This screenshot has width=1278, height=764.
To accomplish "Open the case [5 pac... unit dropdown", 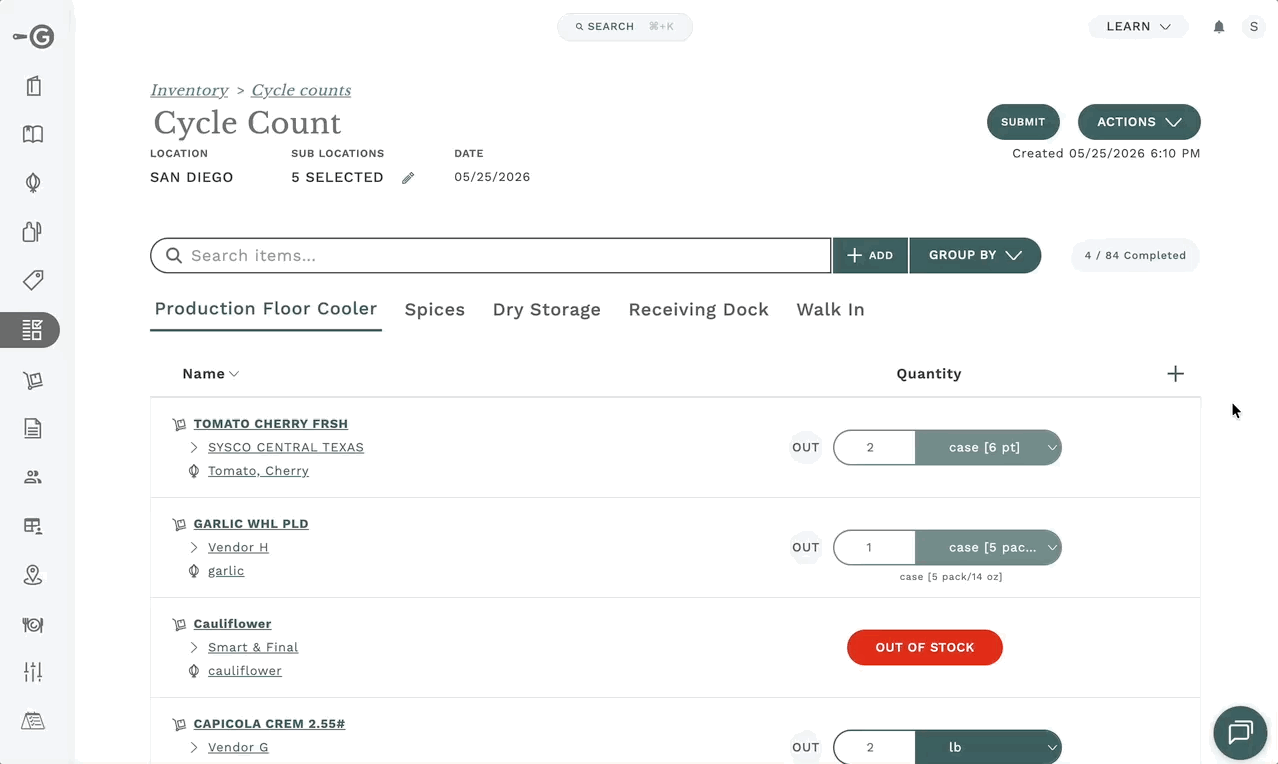I will click(988, 548).
